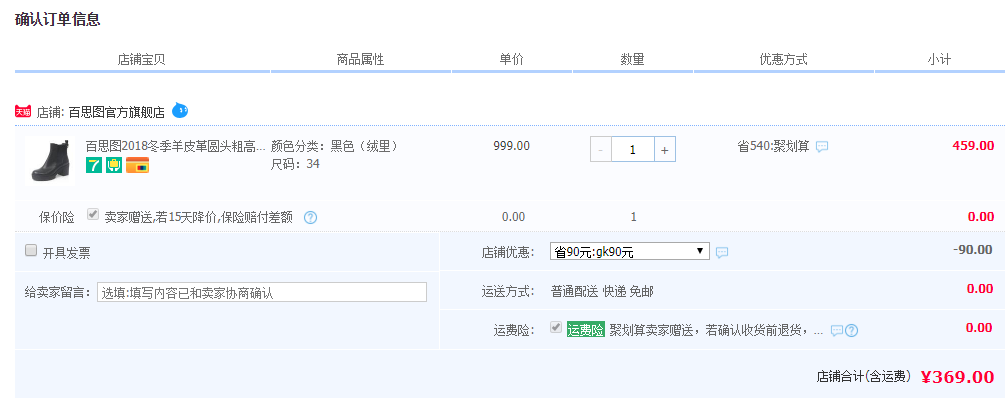Click the 优惠方式 column header

click(x=783, y=60)
